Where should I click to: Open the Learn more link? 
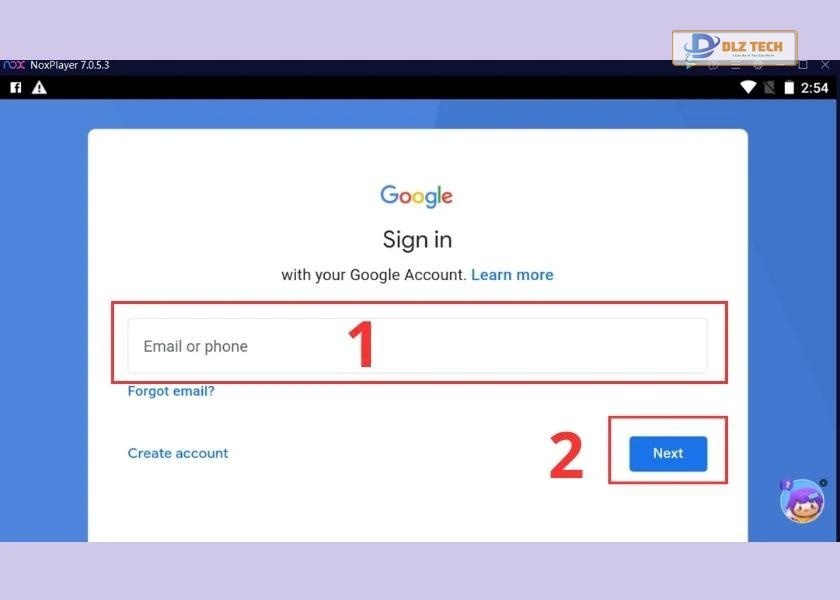pyautogui.click(x=512, y=275)
